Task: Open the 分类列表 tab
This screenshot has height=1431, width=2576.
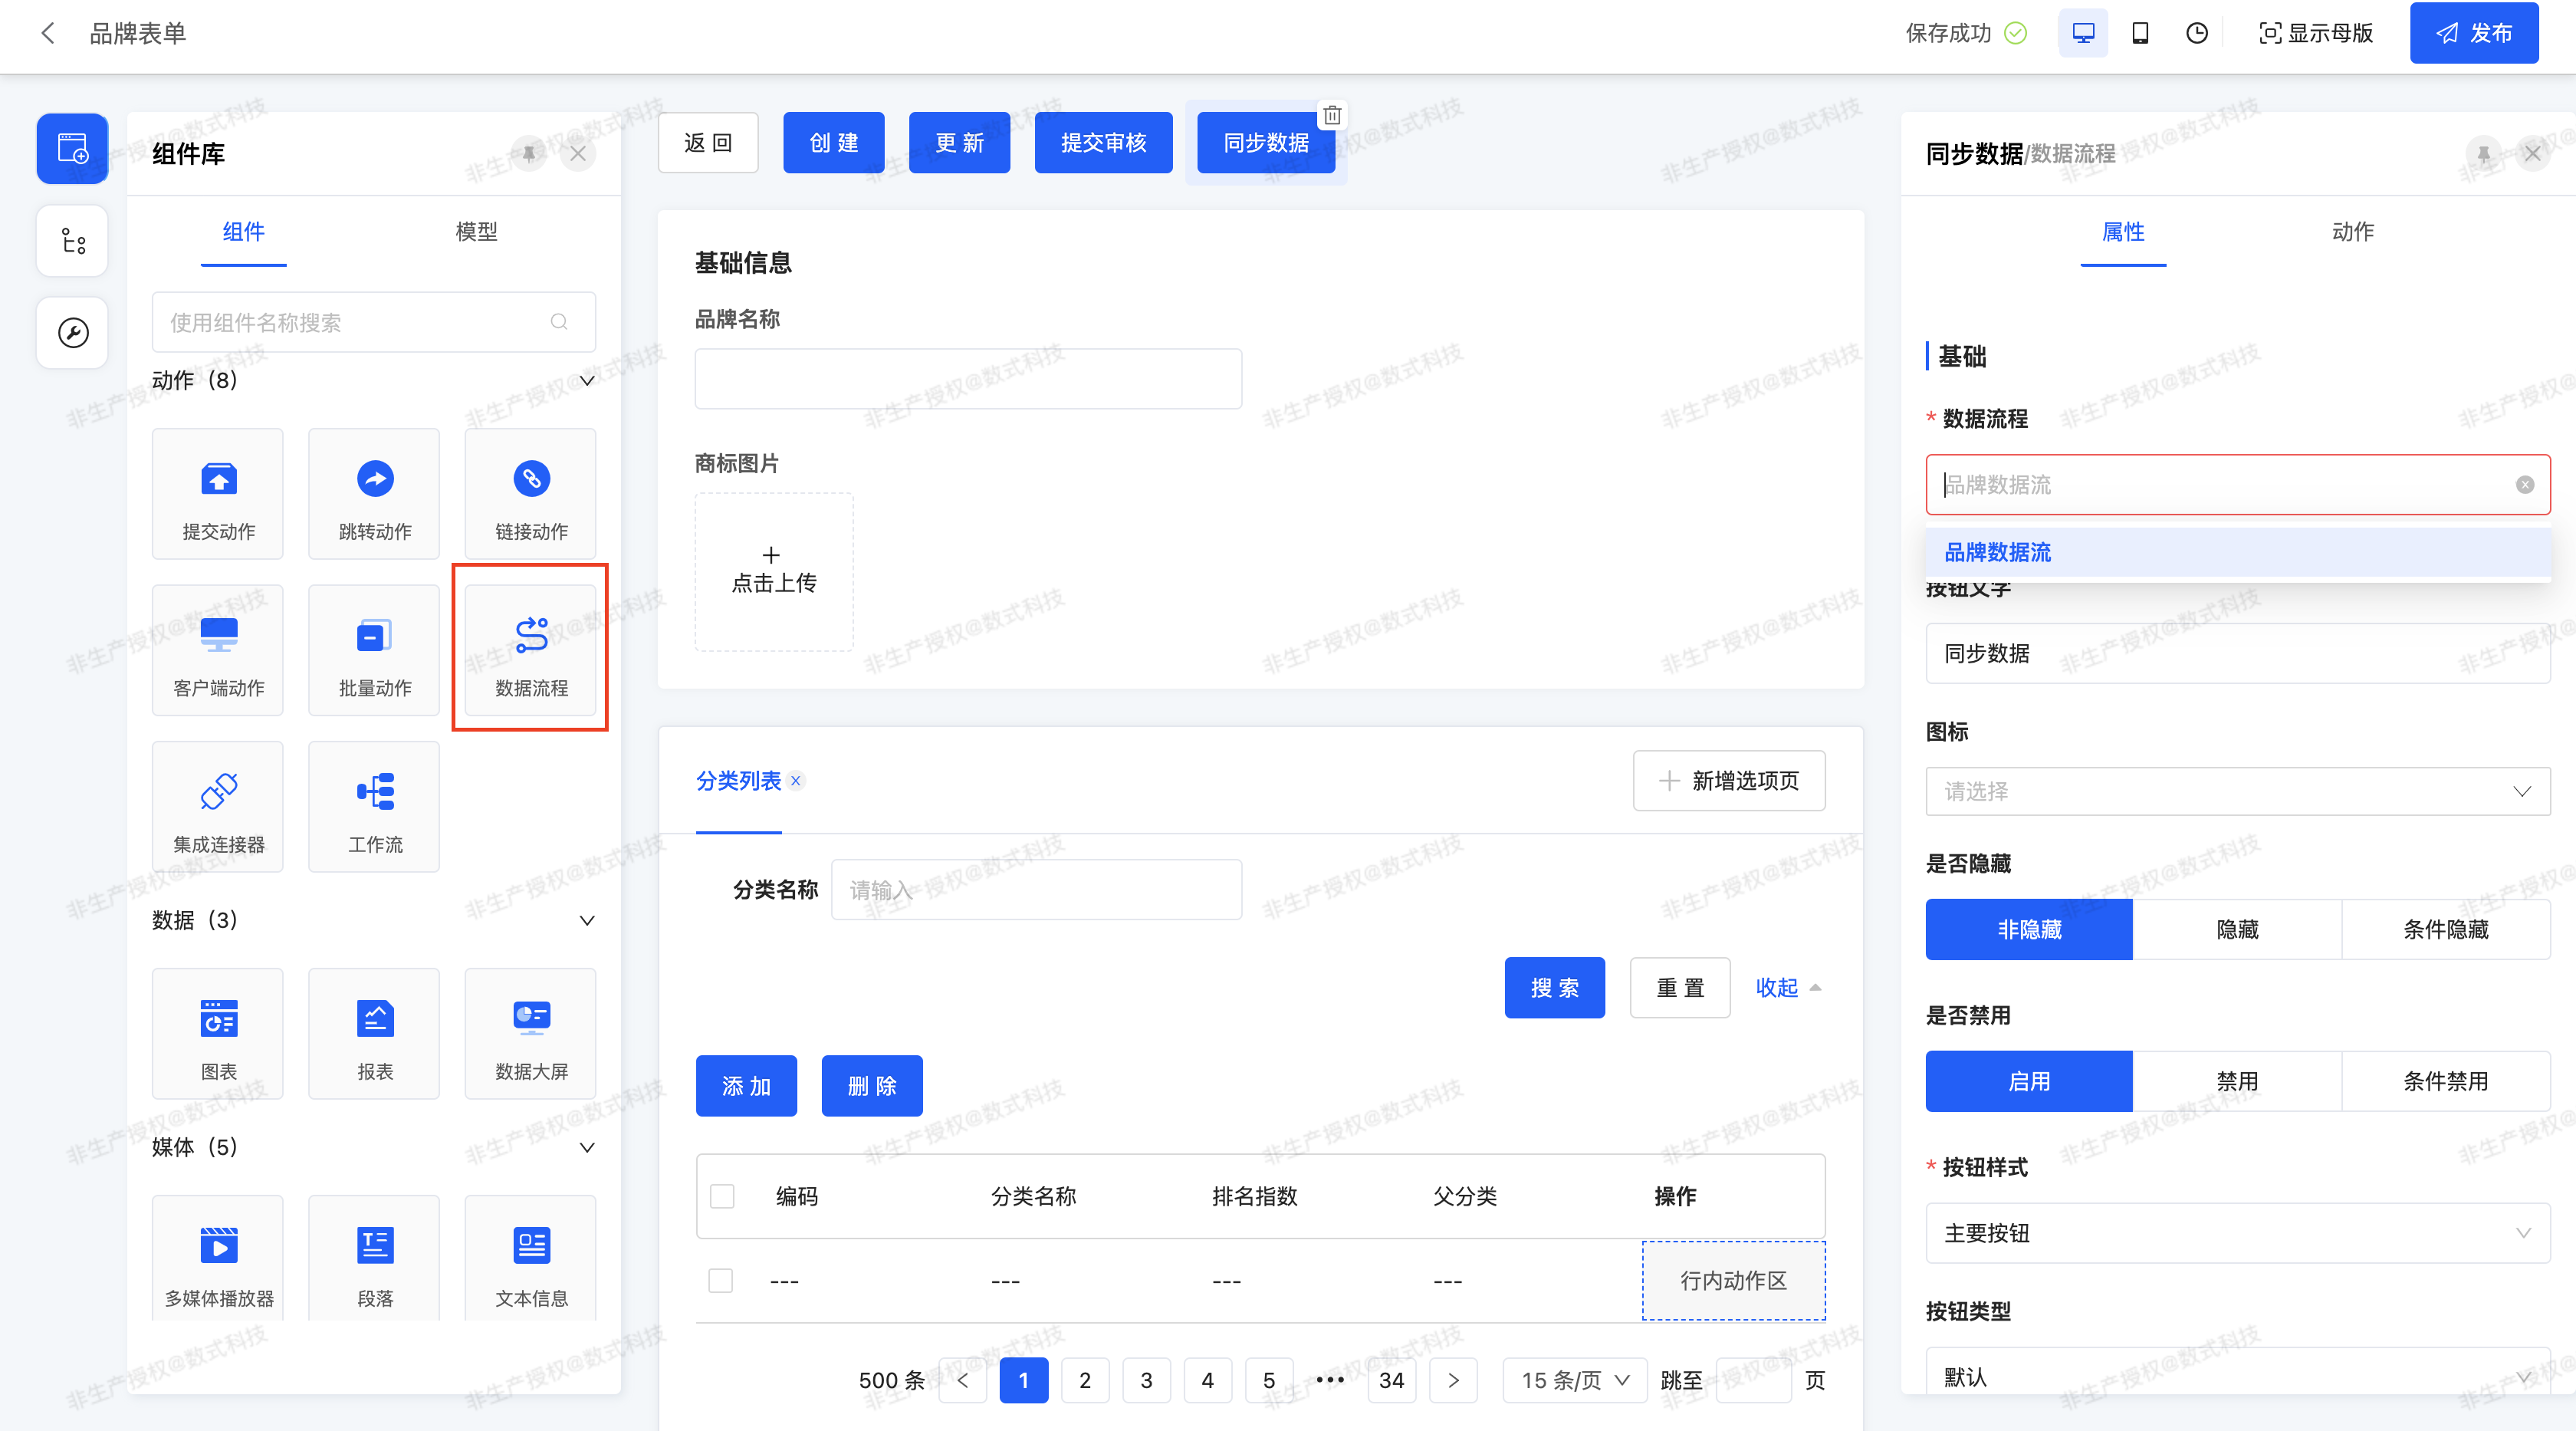Action: pos(738,780)
